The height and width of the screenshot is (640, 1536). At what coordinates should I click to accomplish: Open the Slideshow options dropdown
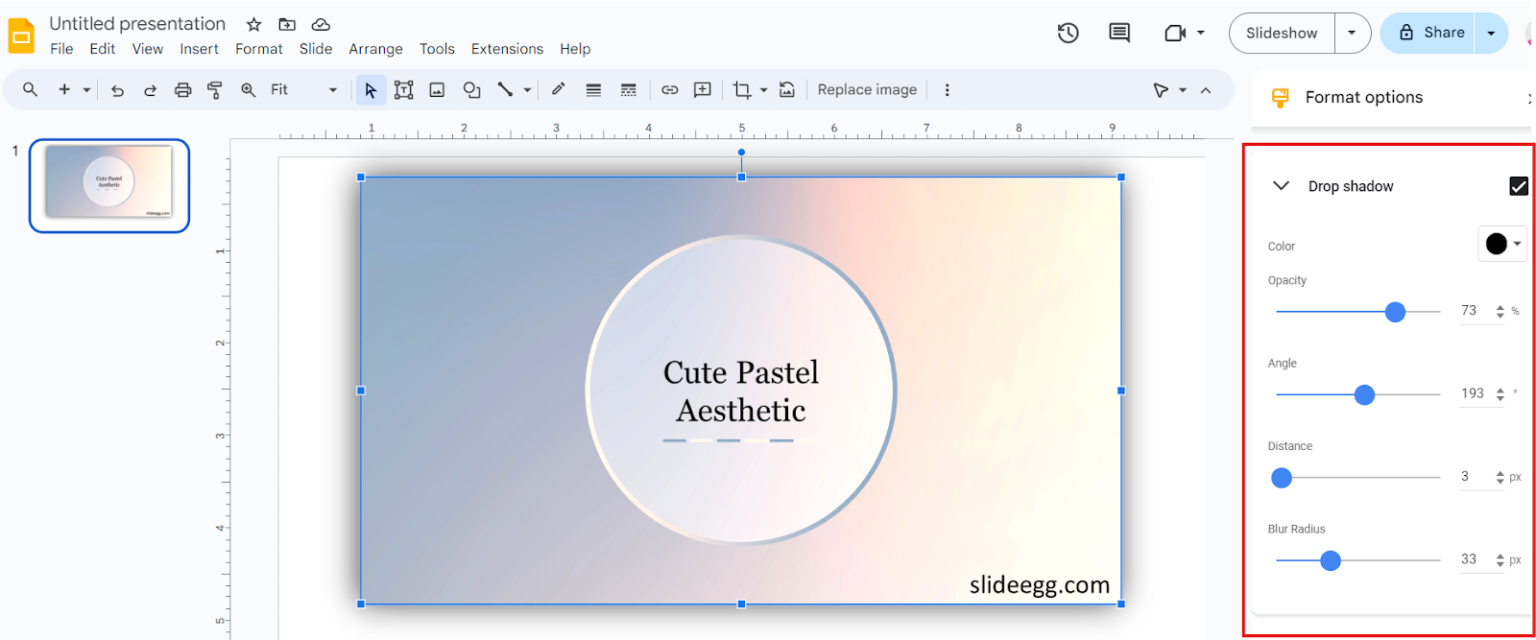pos(1353,32)
